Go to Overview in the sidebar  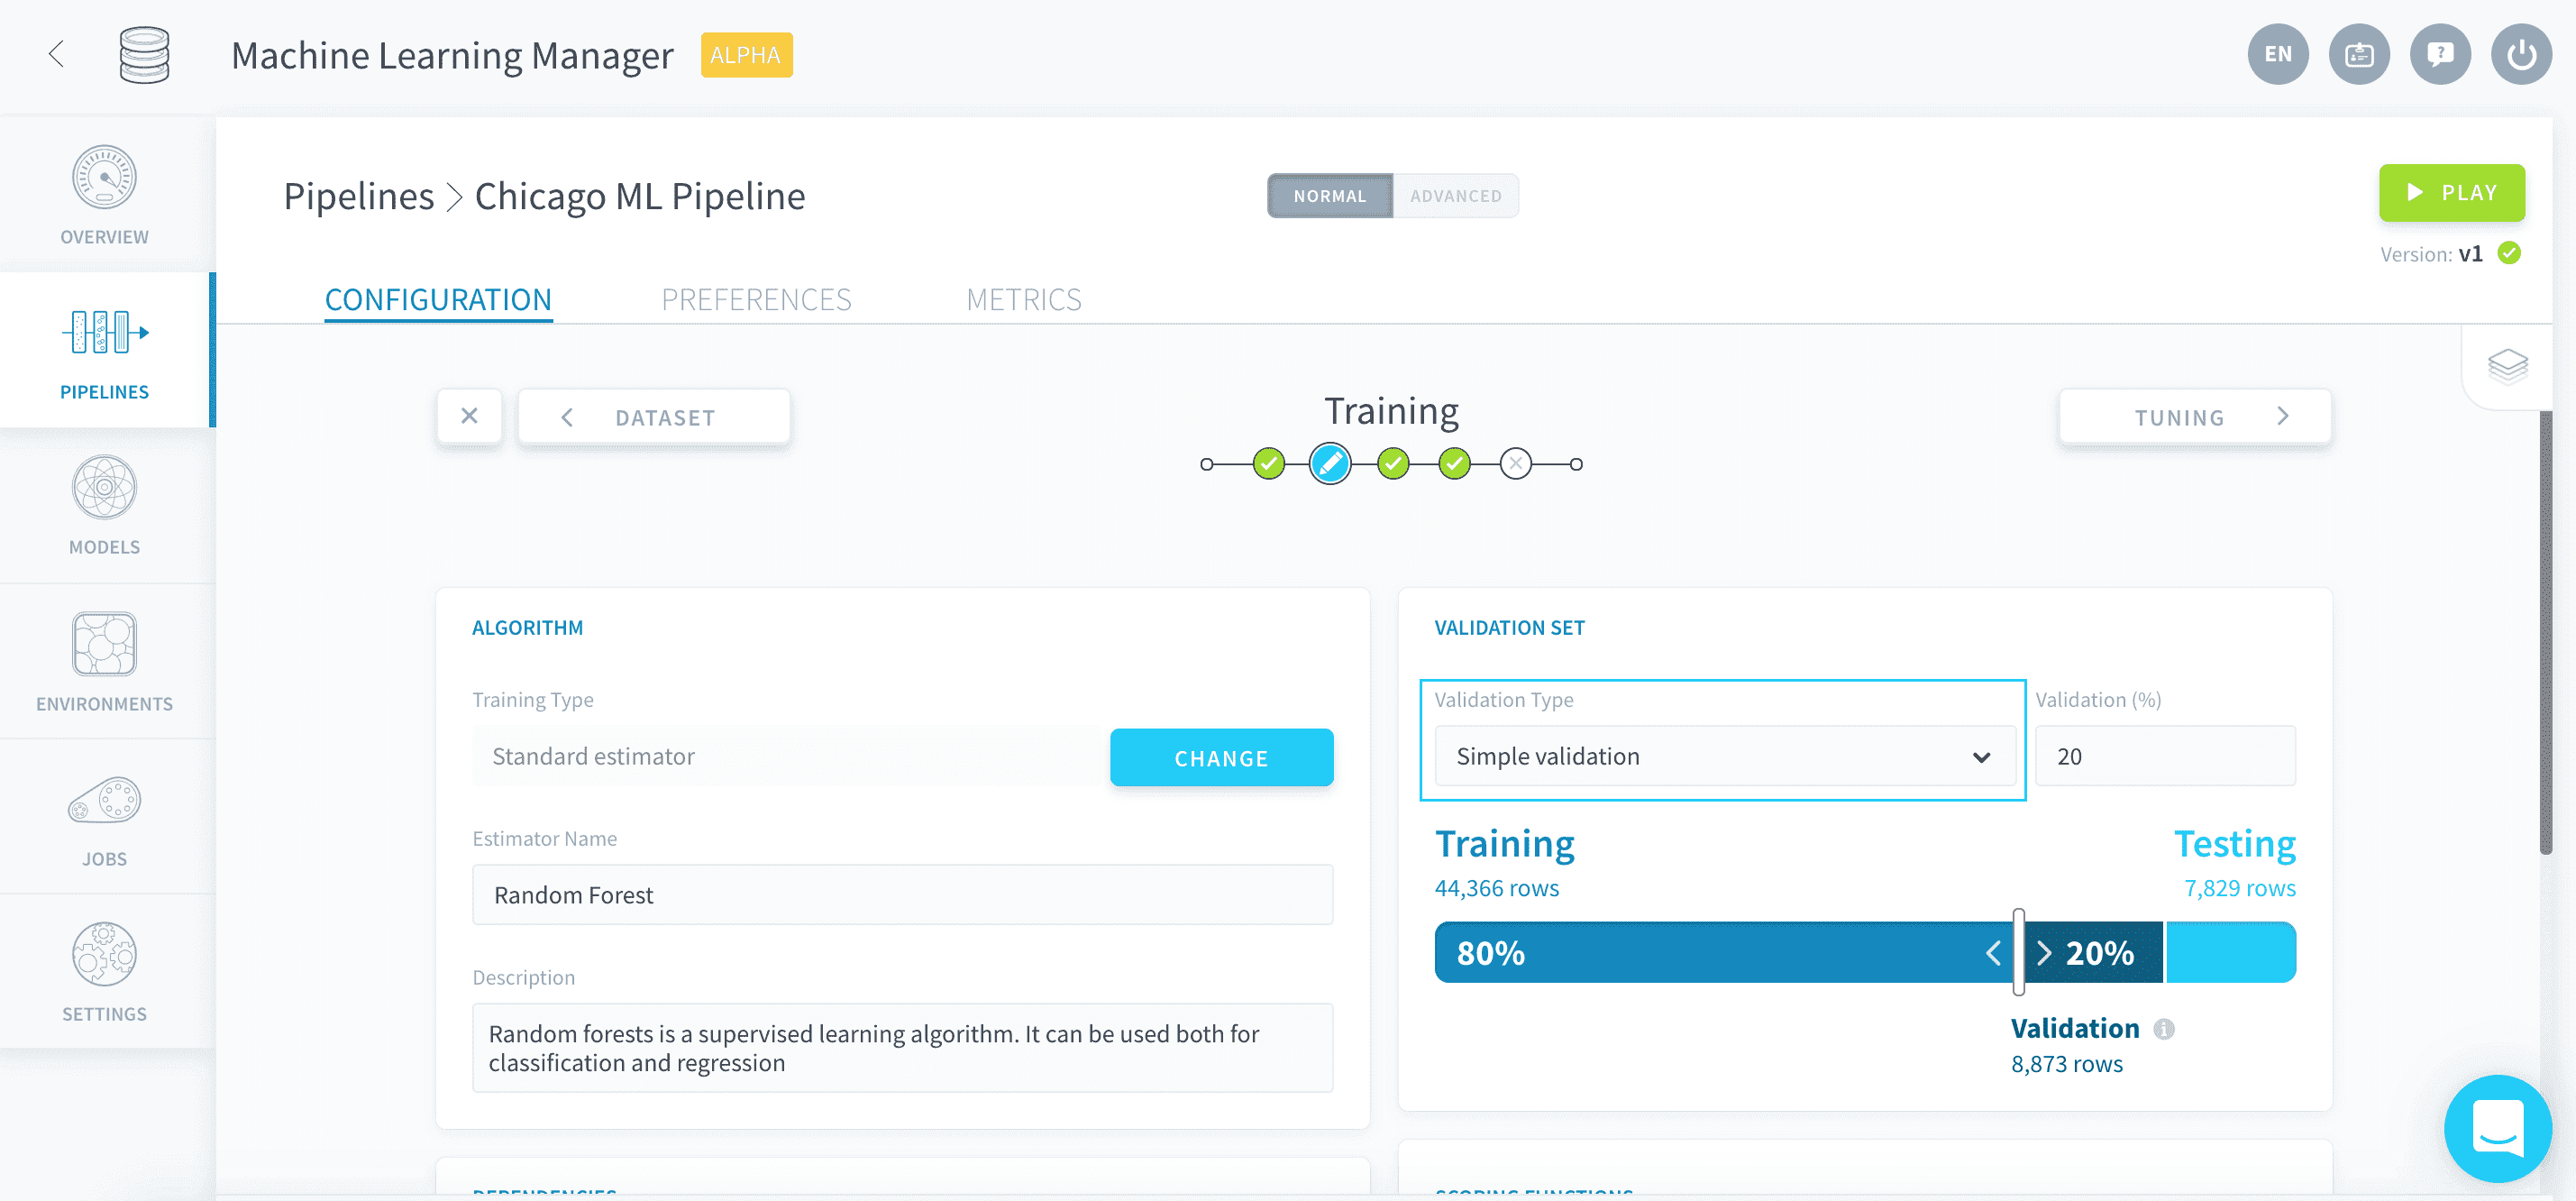click(104, 195)
